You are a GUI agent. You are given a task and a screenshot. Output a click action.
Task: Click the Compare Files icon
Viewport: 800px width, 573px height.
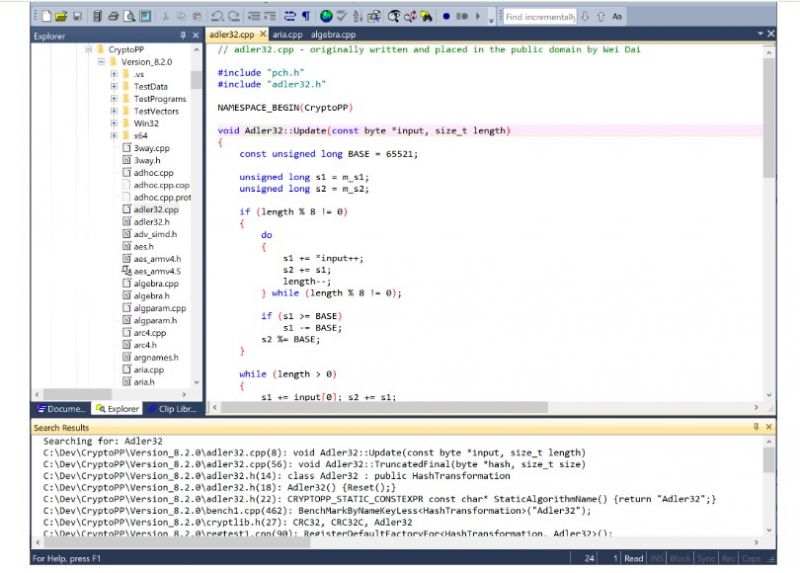click(374, 16)
